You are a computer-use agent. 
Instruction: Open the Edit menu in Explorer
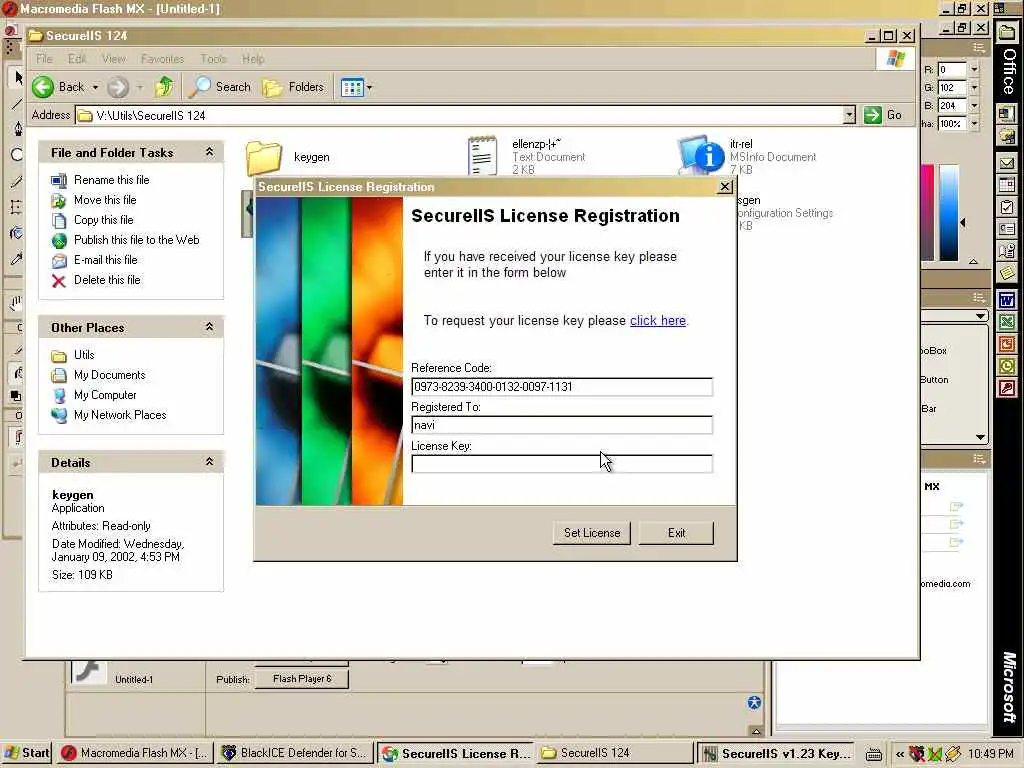pyautogui.click(x=77, y=59)
